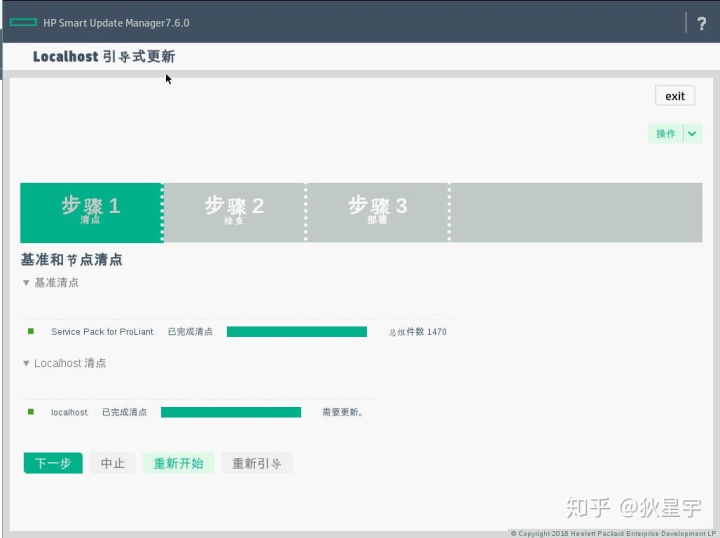Click the 重新开始 restart button

(x=178, y=463)
